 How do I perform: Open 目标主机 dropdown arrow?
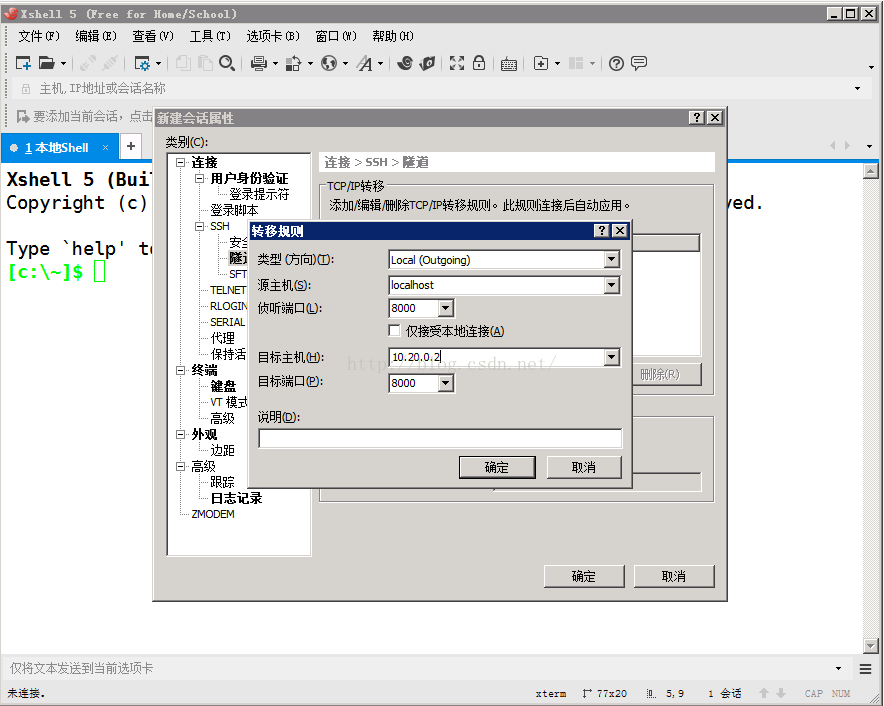pyautogui.click(x=611, y=357)
